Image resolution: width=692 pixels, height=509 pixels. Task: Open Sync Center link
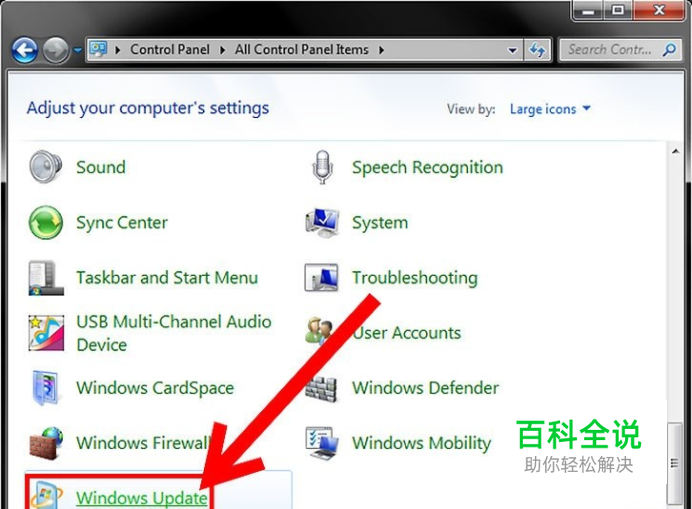pos(122,223)
